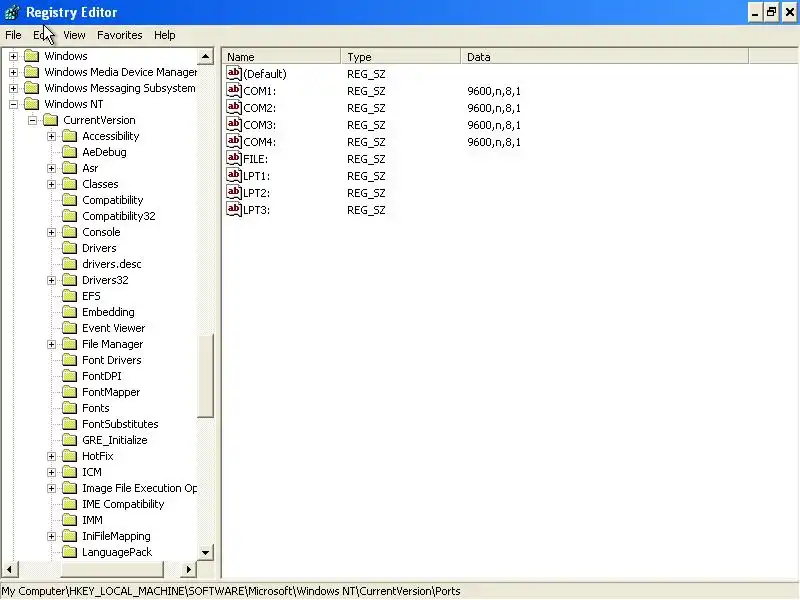Click the AeDebug folder icon
Viewport: 800px width, 600px height.
pyautogui.click(x=69, y=152)
